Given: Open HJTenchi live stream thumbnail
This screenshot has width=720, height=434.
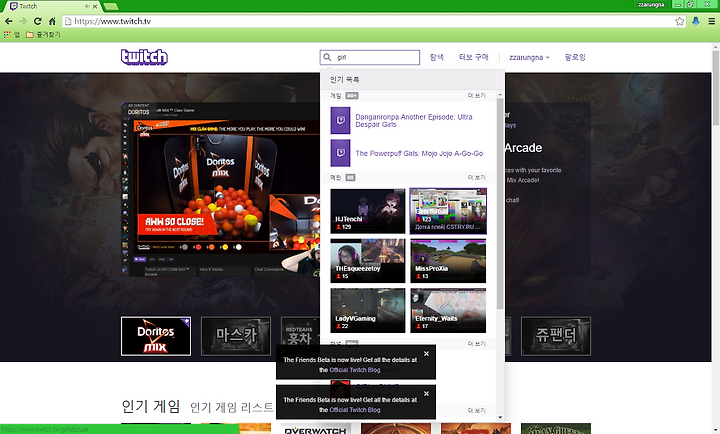Looking at the screenshot, I should [368, 211].
